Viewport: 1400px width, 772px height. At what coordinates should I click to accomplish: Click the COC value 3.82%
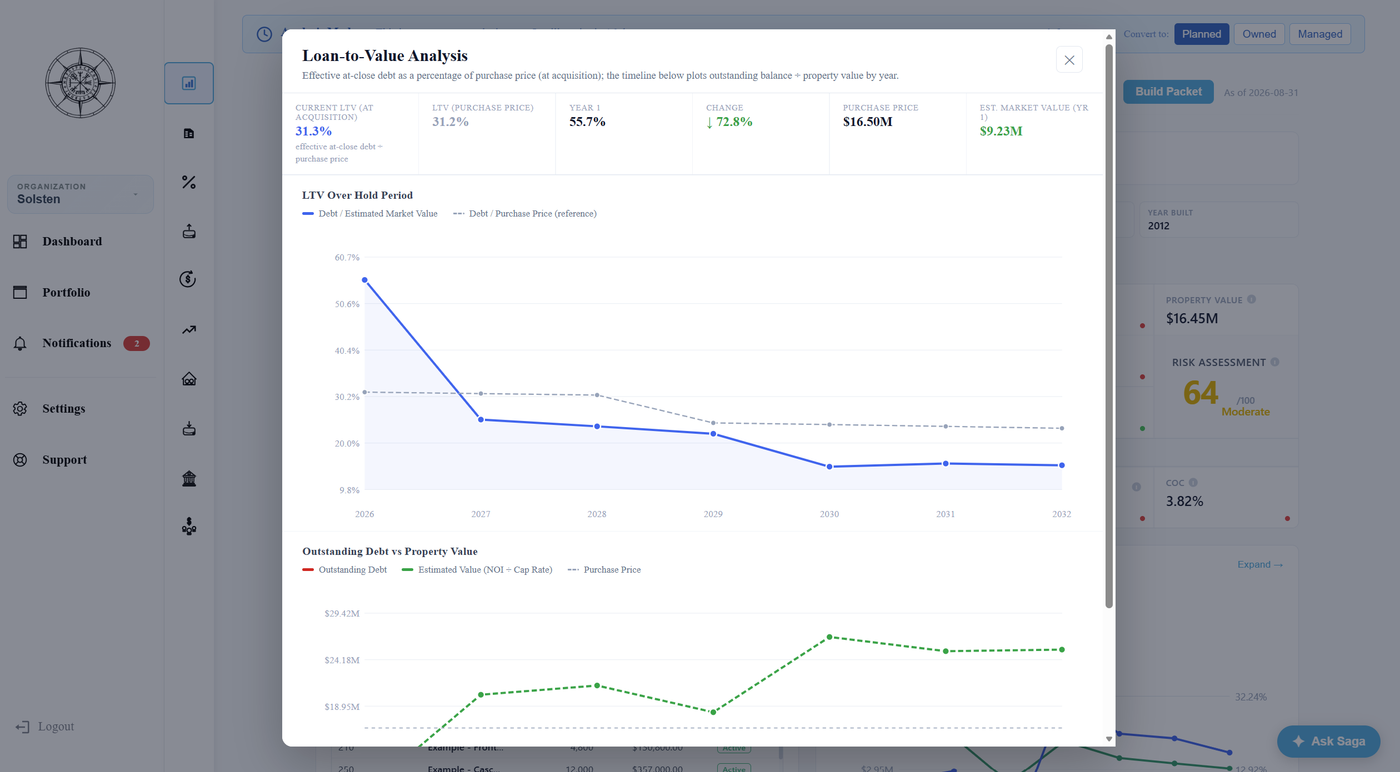[1184, 501]
